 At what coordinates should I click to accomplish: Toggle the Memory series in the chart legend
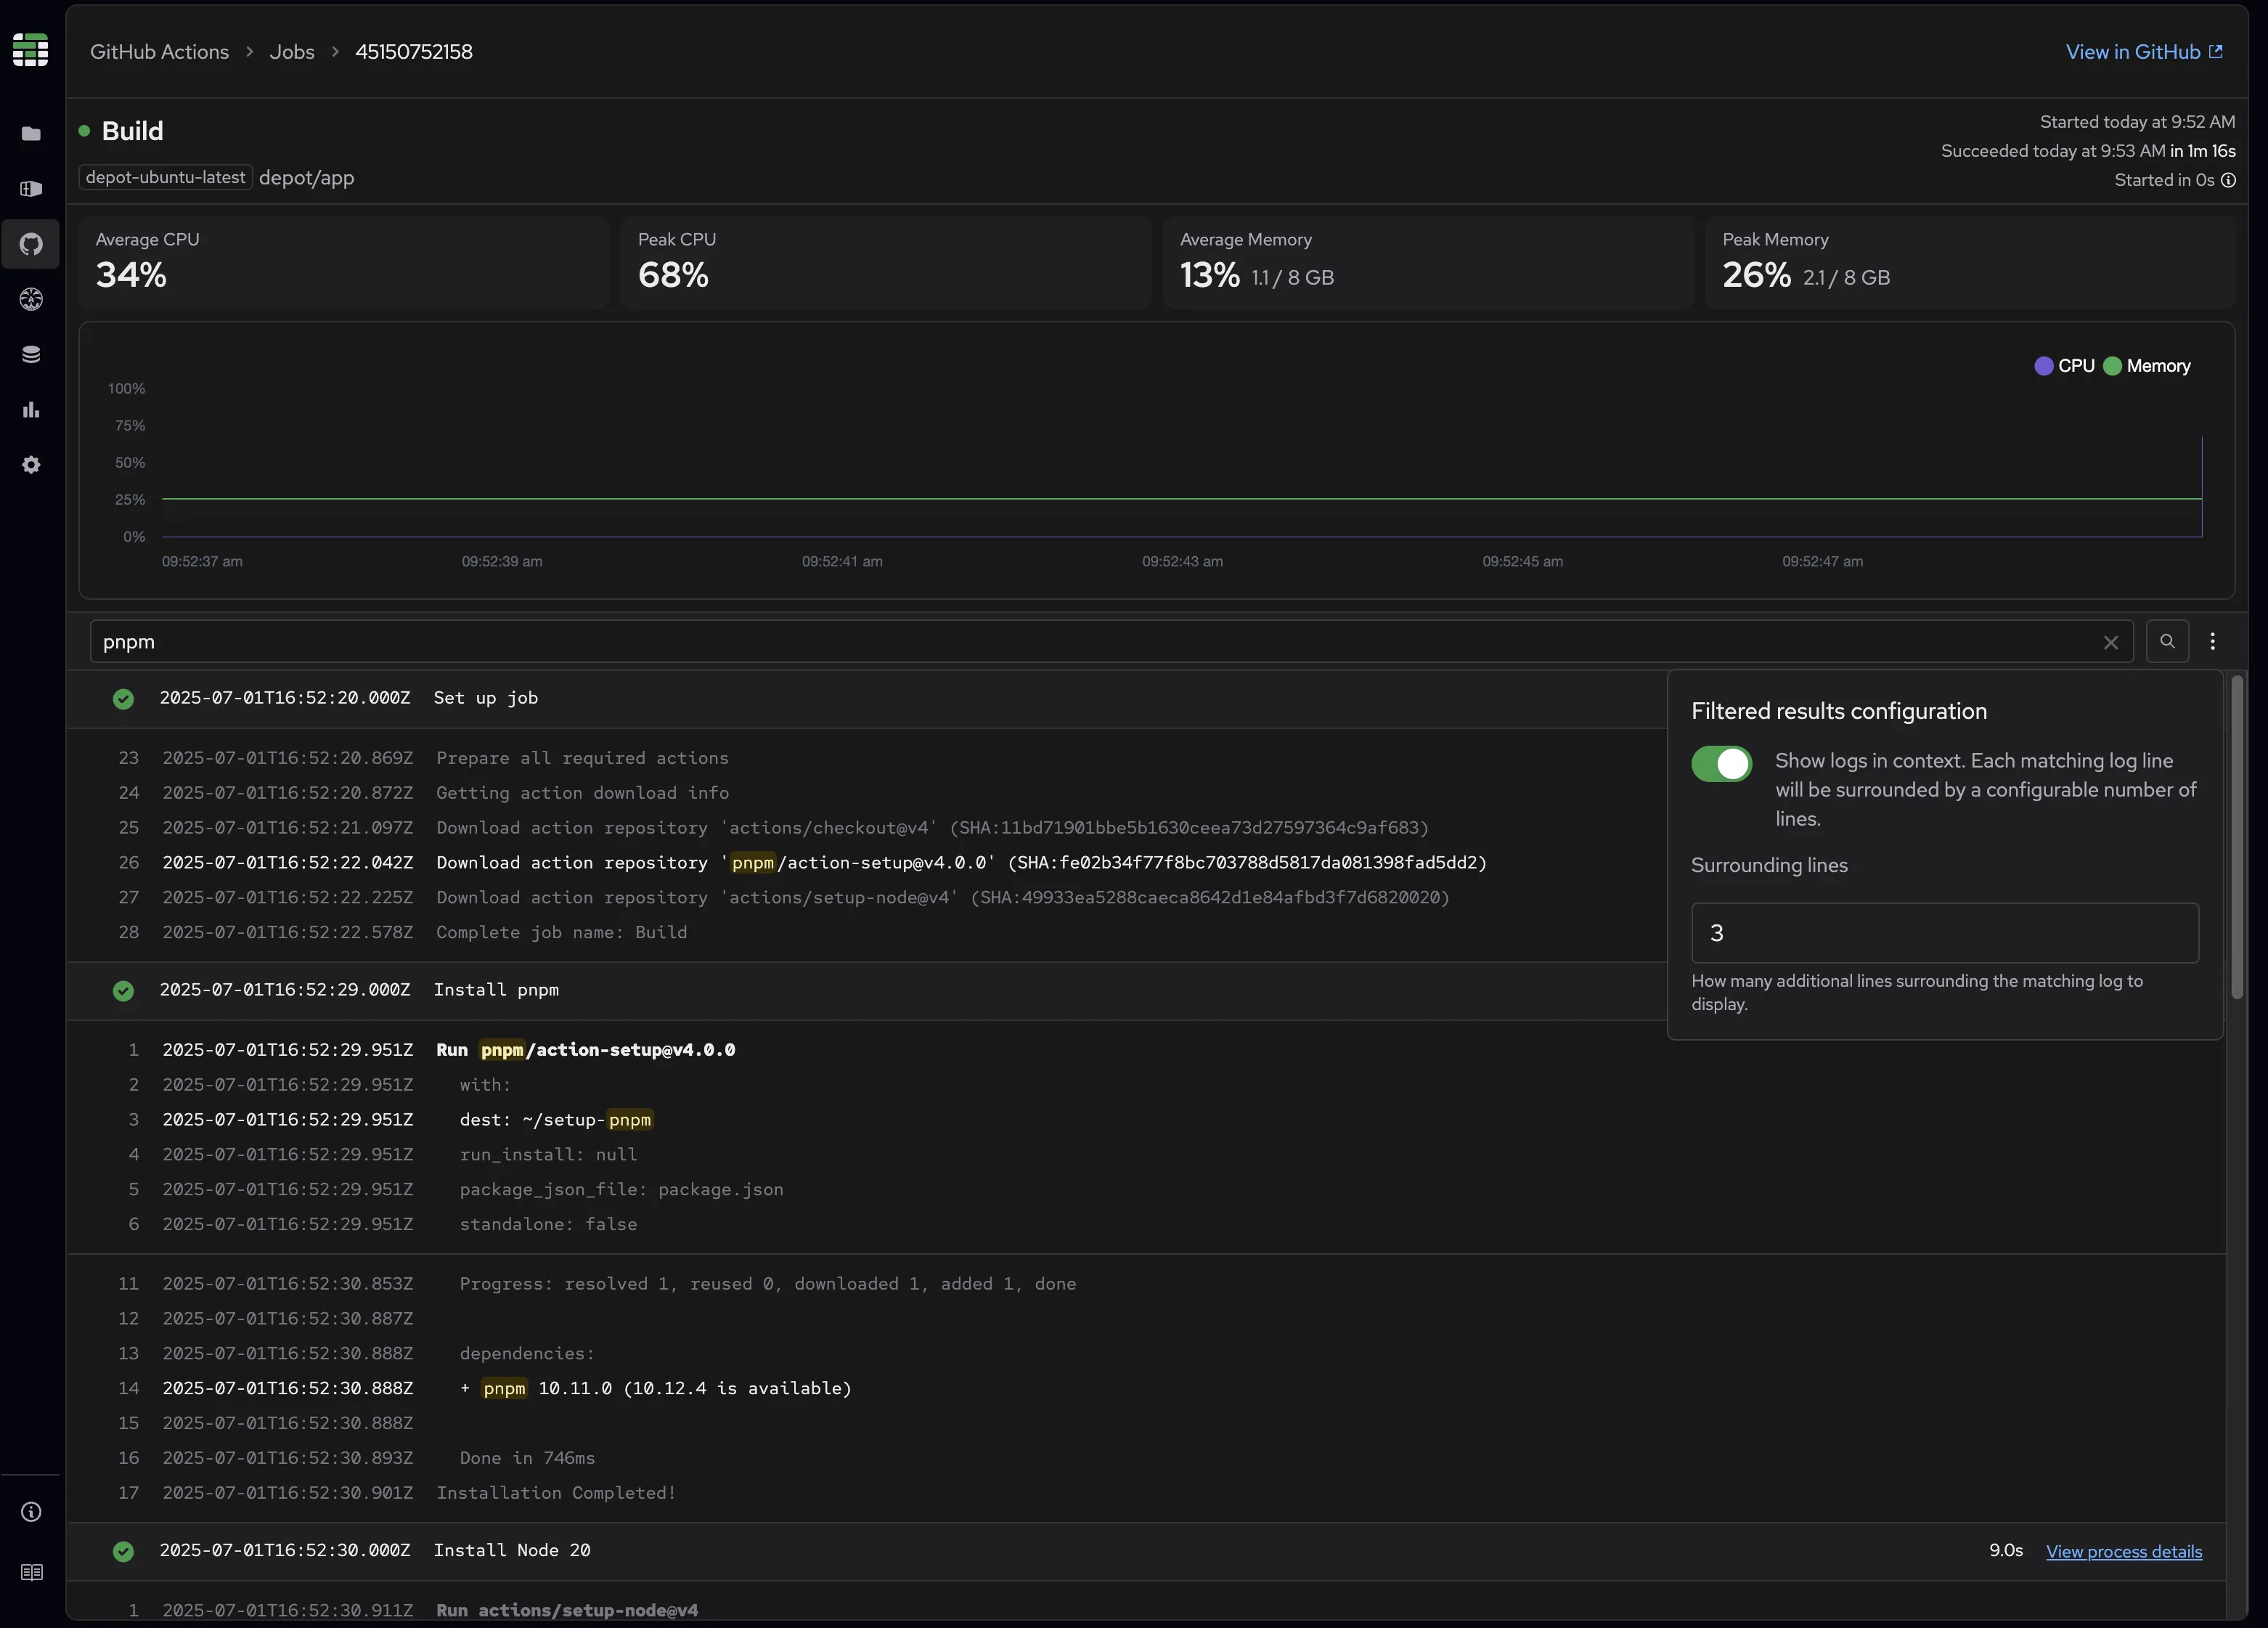click(x=2146, y=366)
